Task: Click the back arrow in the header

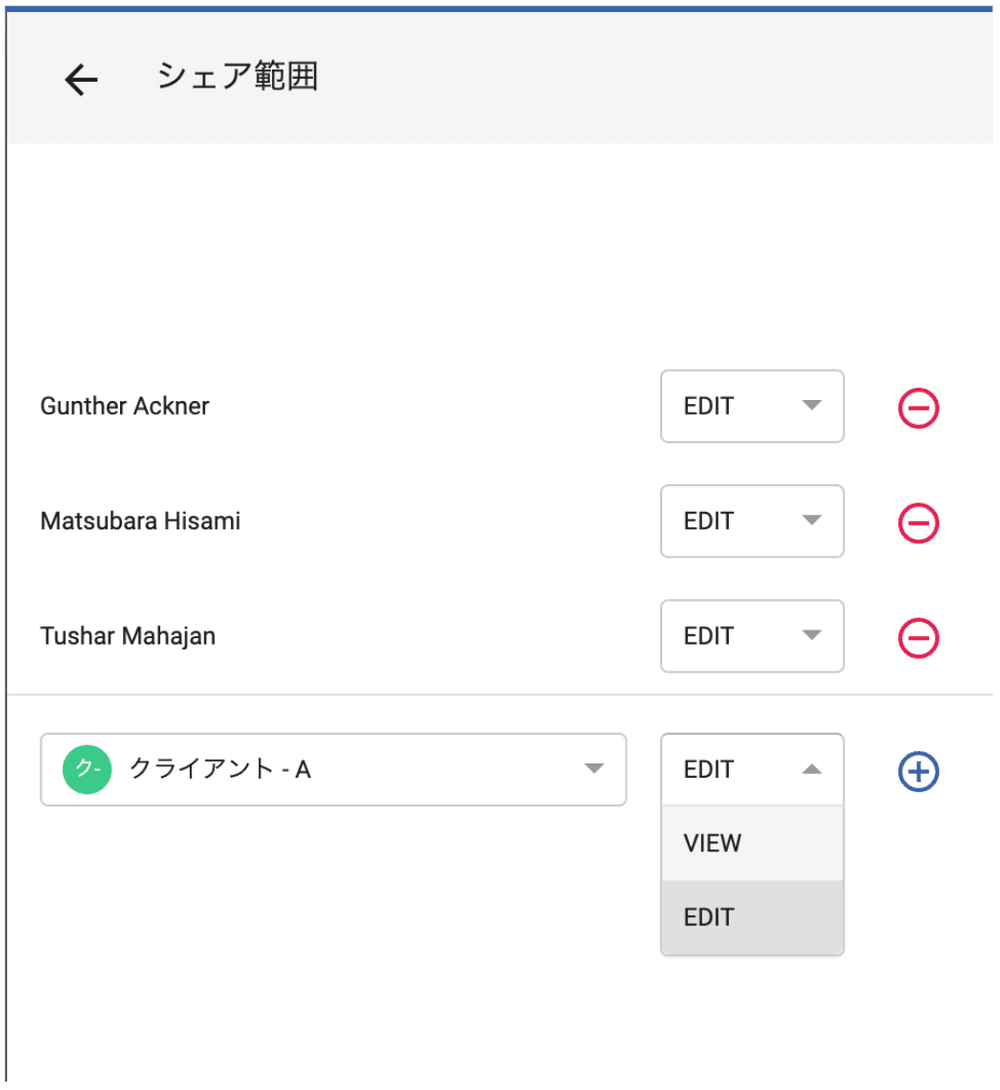Action: (x=81, y=80)
